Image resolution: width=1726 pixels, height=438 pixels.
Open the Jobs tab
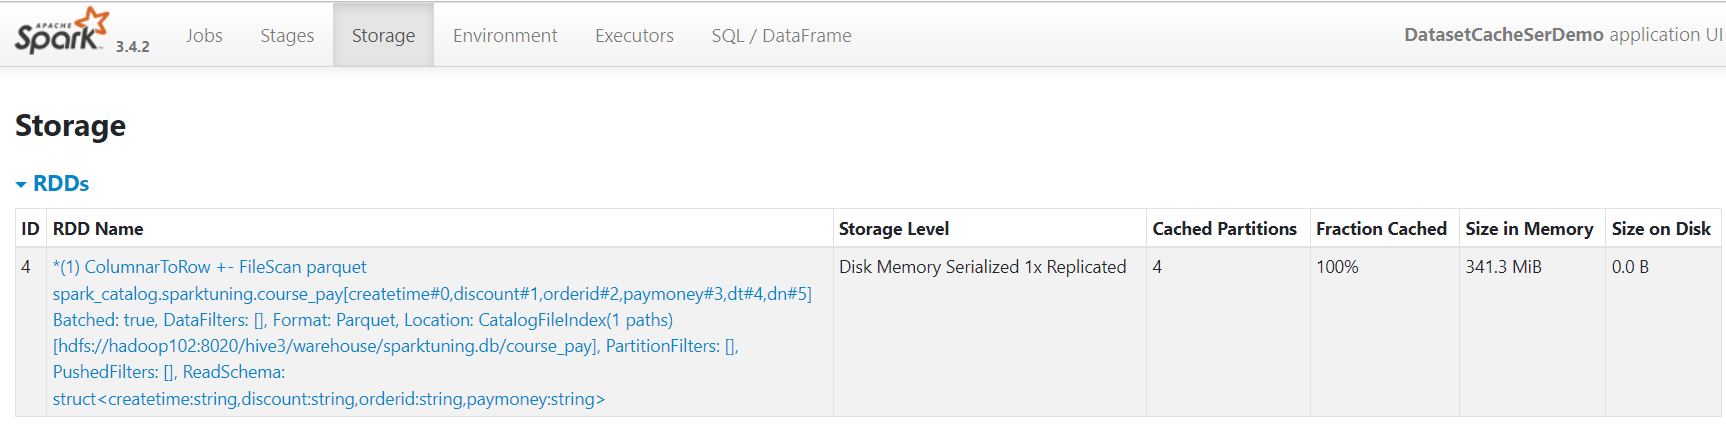click(x=204, y=35)
